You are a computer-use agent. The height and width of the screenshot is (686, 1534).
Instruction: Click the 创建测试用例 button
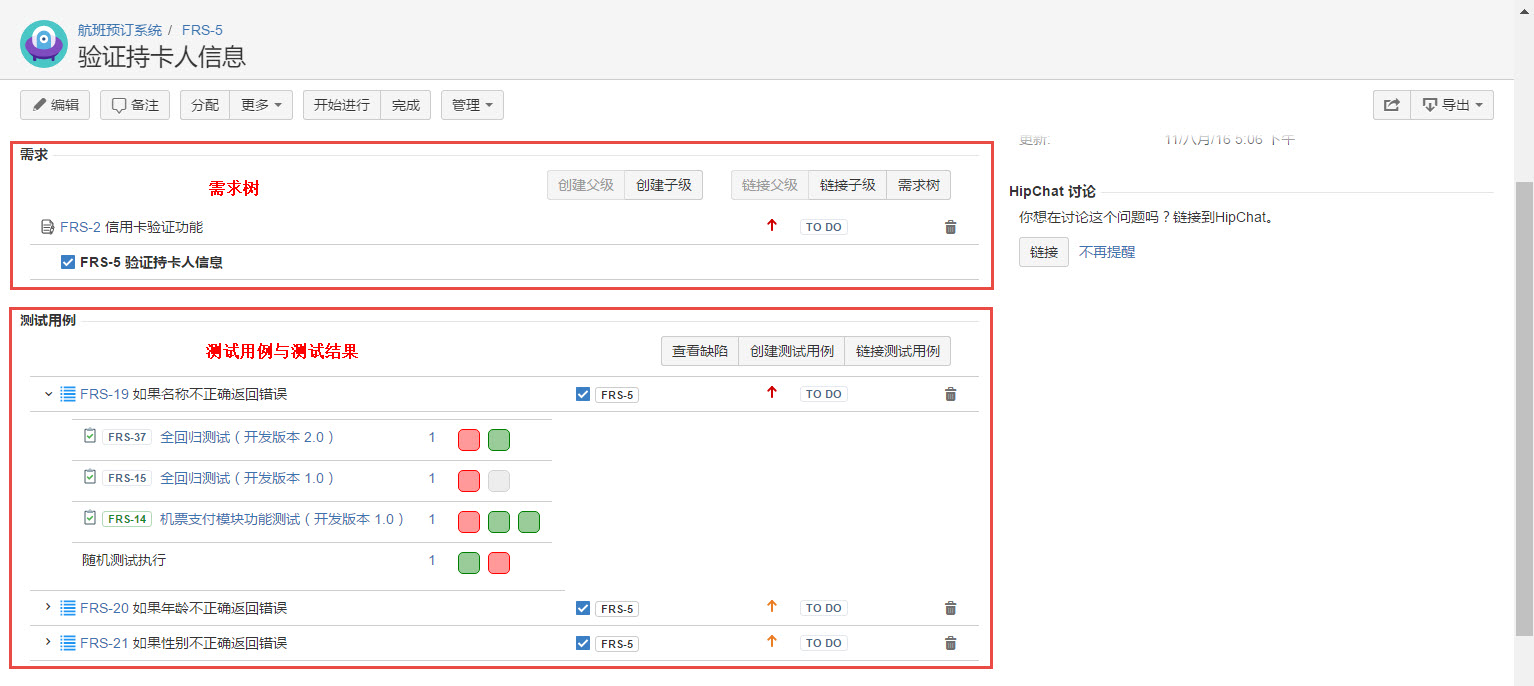[x=792, y=351]
